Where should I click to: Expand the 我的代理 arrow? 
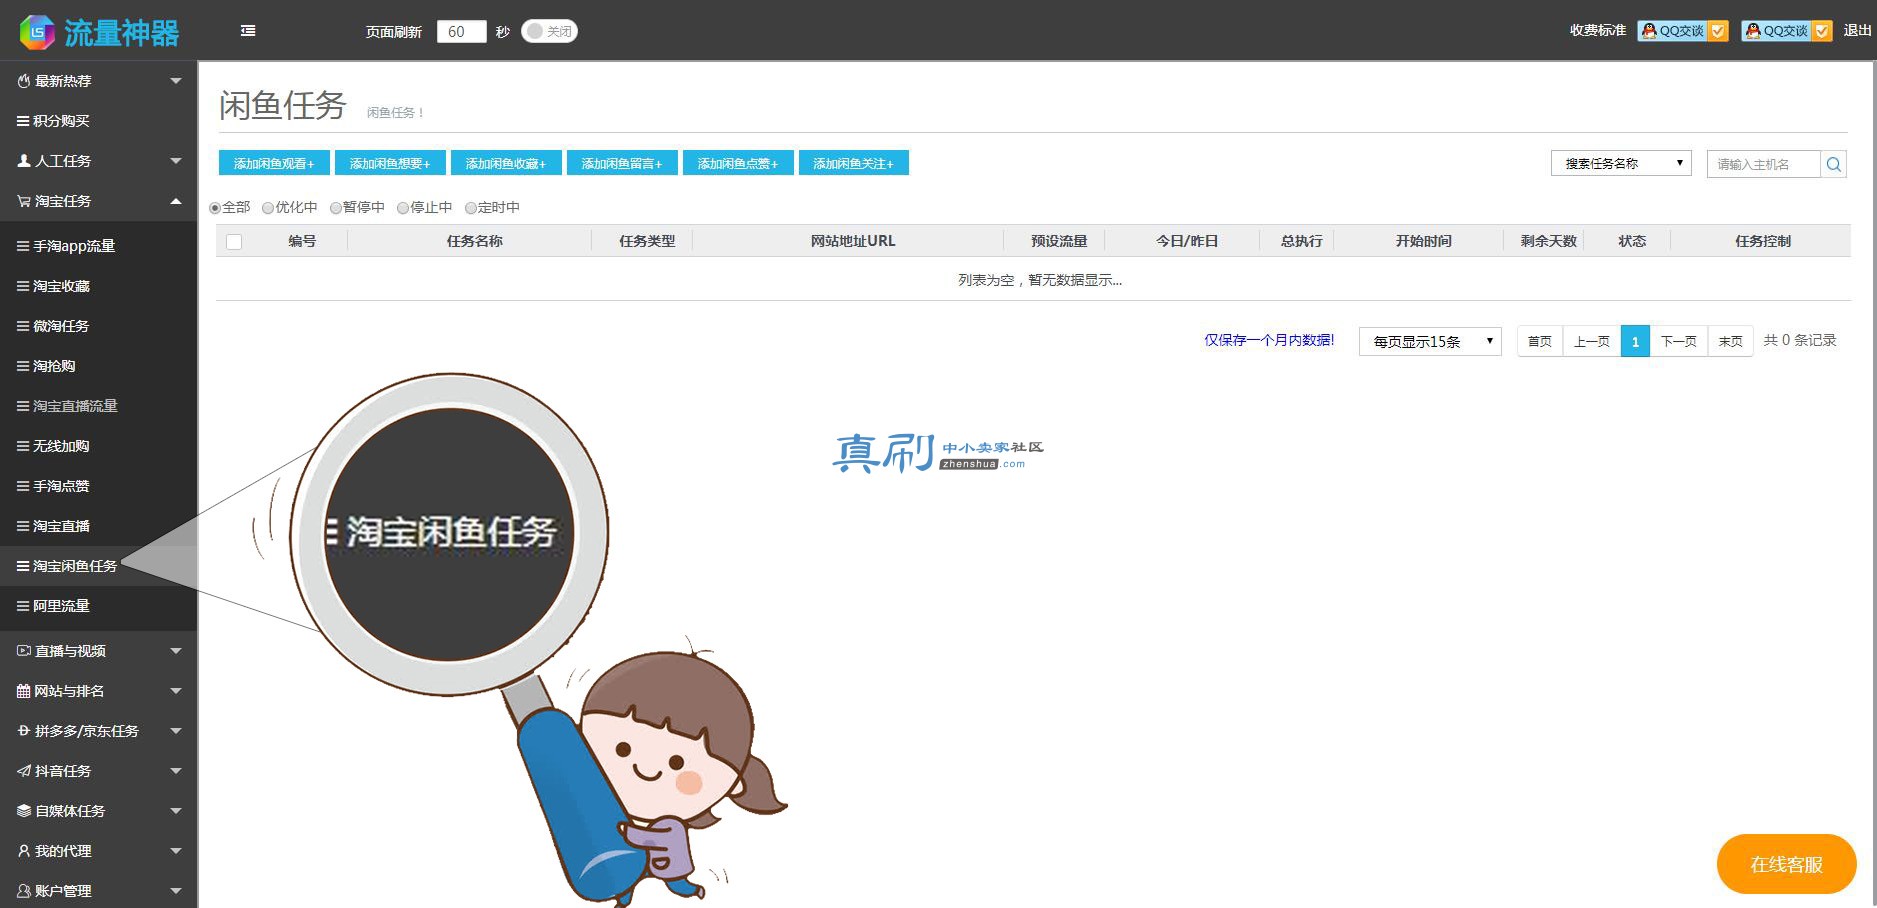click(176, 851)
